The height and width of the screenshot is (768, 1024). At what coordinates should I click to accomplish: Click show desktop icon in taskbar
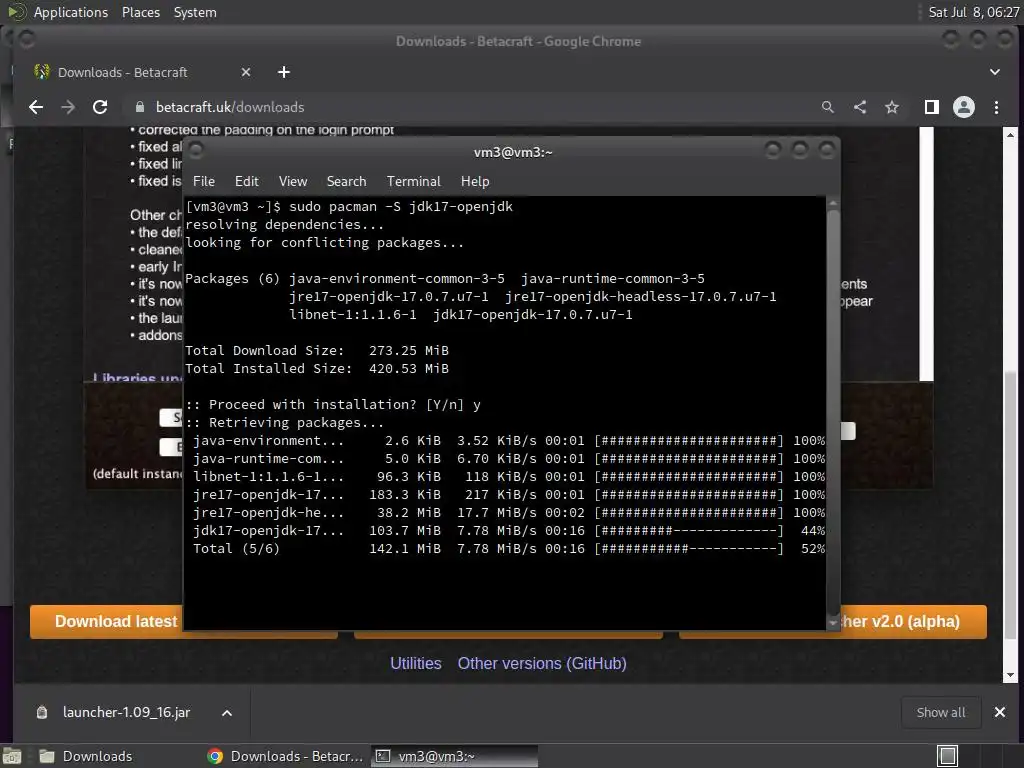12,756
